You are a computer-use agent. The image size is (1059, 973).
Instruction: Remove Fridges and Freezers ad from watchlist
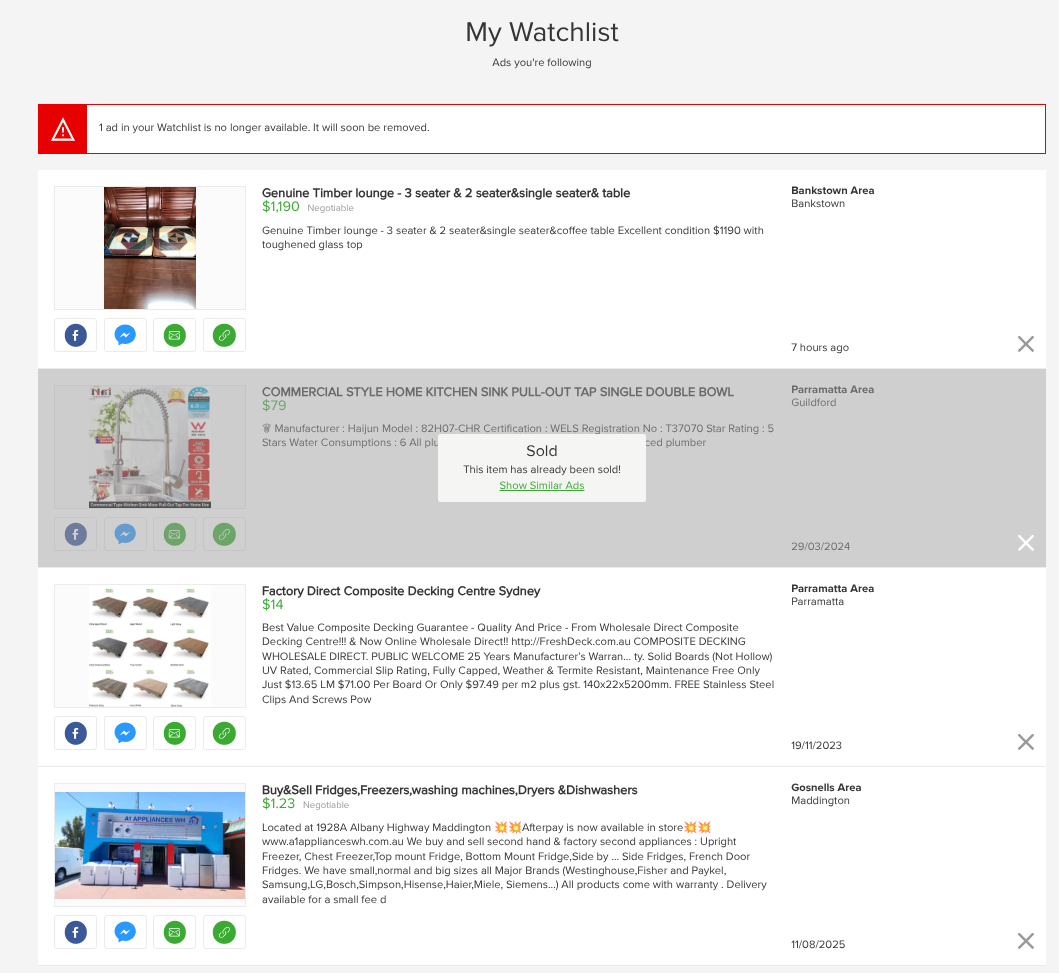point(1025,941)
